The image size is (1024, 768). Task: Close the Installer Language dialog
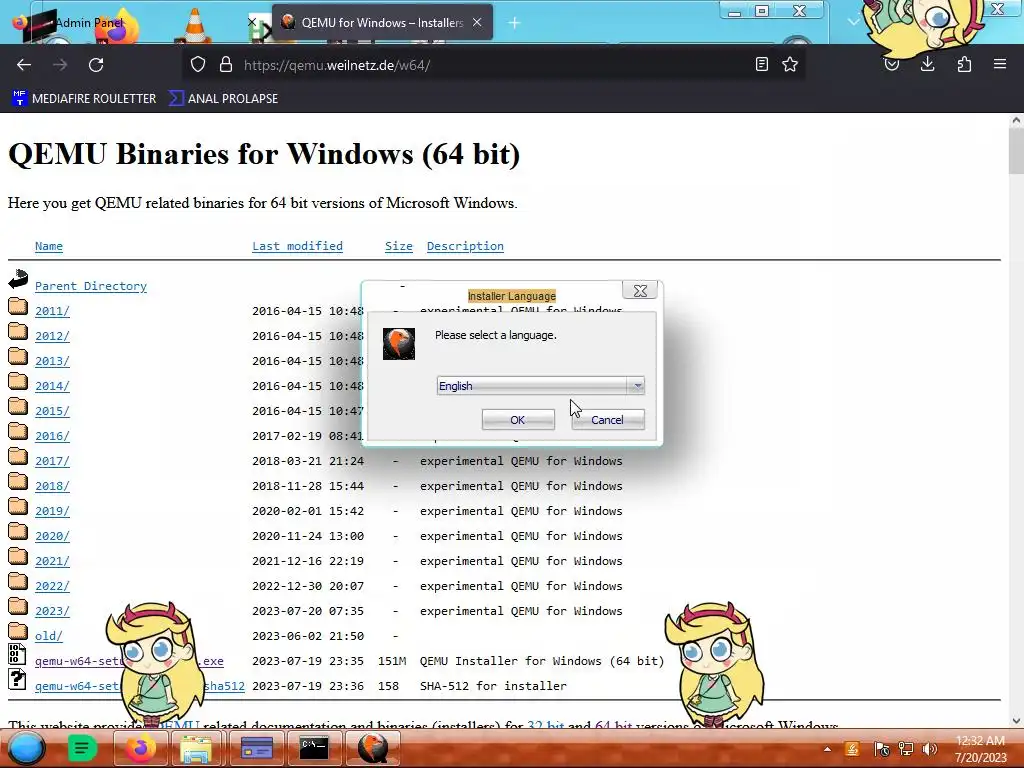pyautogui.click(x=640, y=291)
